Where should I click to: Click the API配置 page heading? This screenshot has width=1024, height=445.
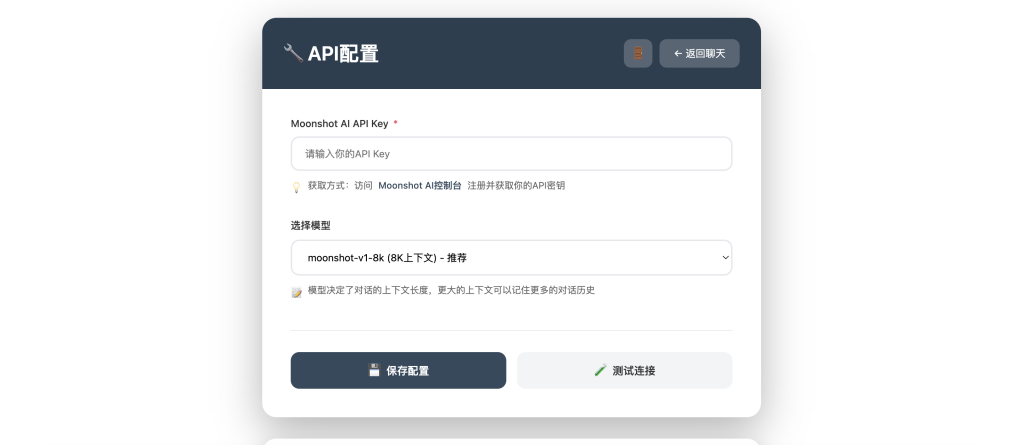pos(343,54)
